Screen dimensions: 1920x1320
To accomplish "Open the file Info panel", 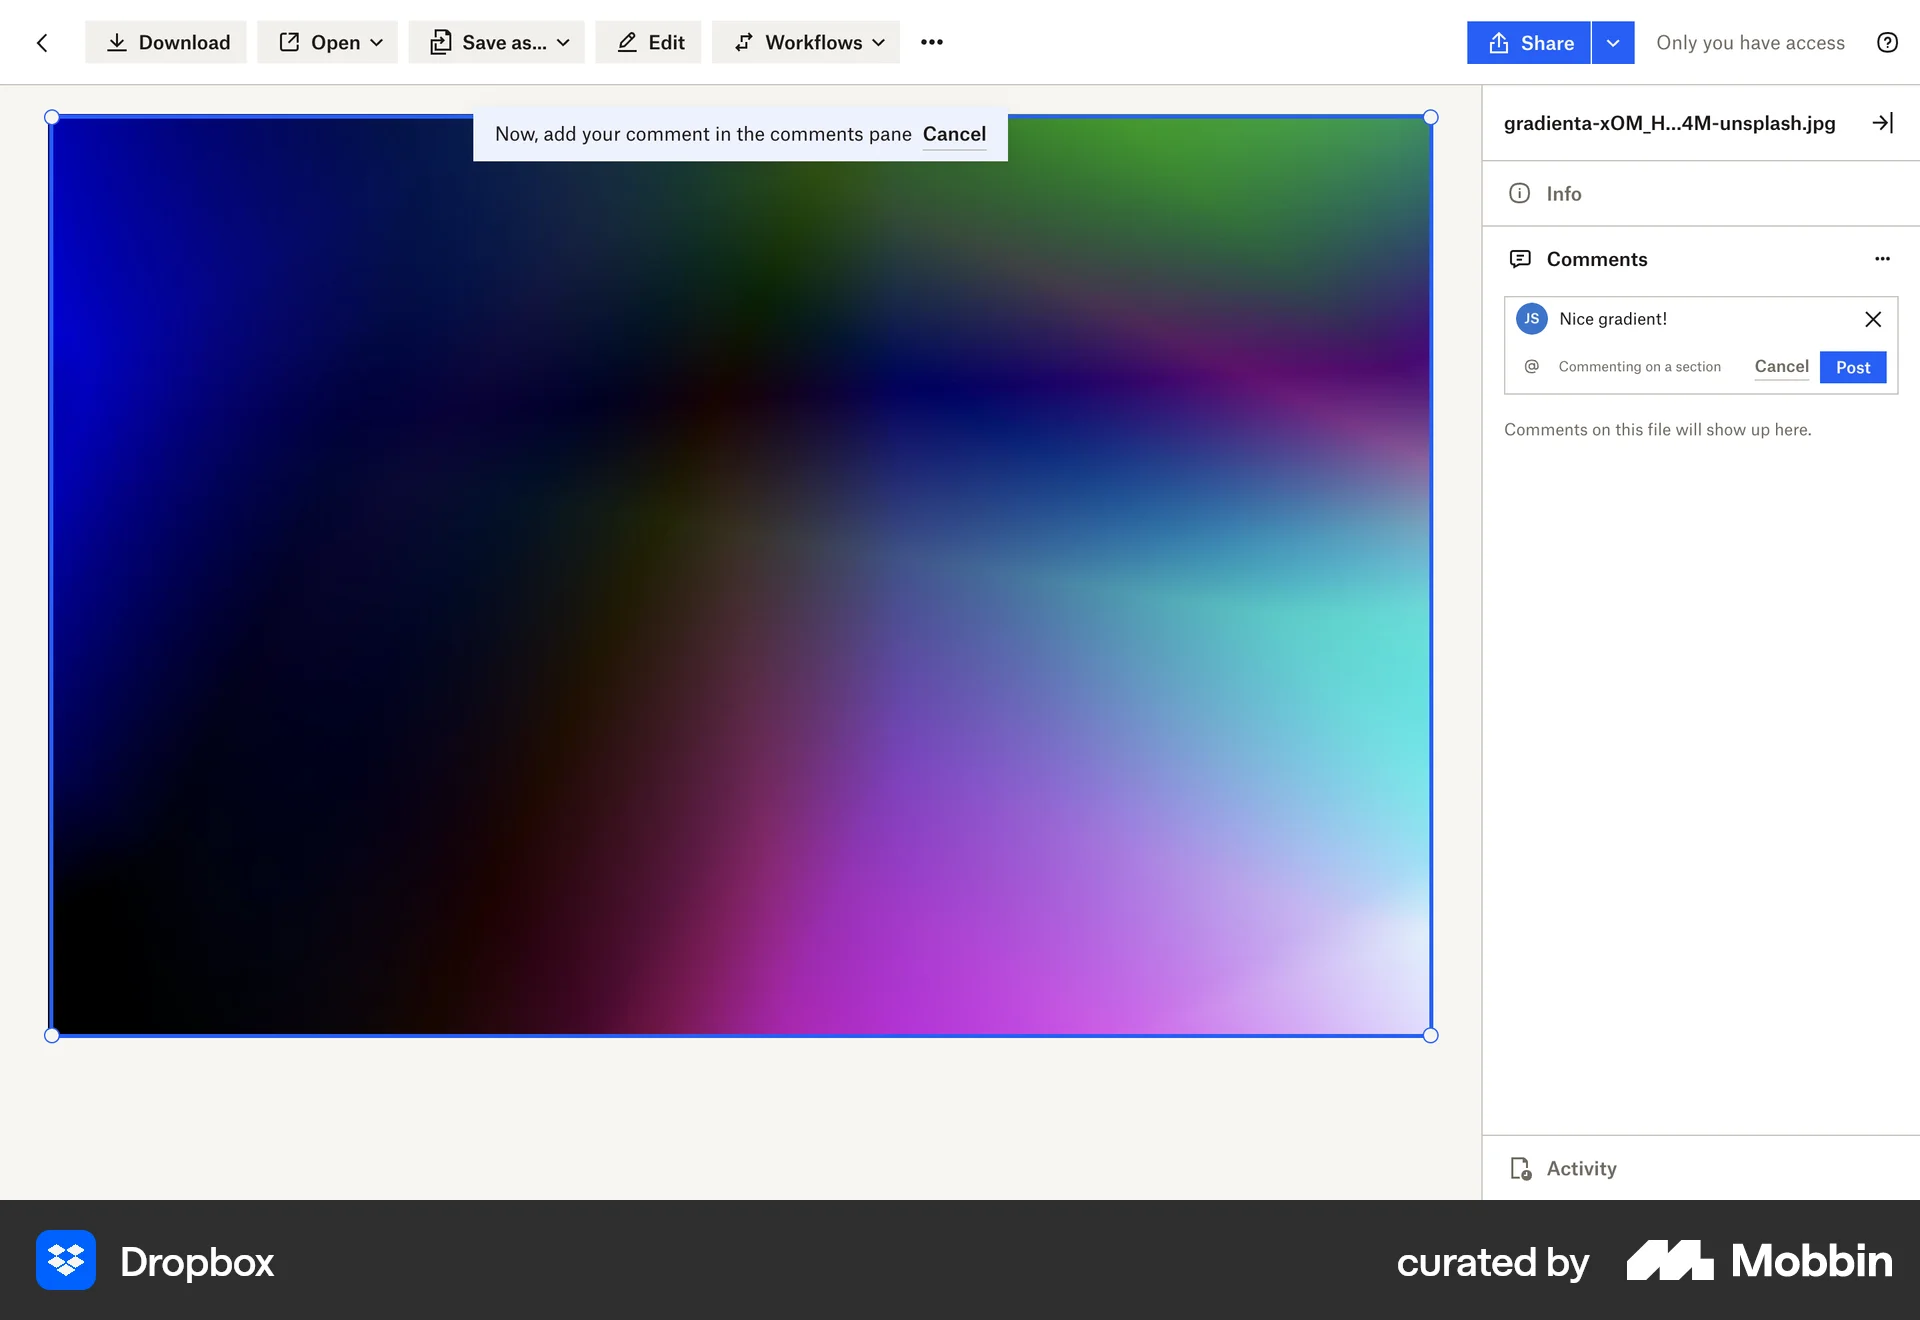I will point(1563,193).
